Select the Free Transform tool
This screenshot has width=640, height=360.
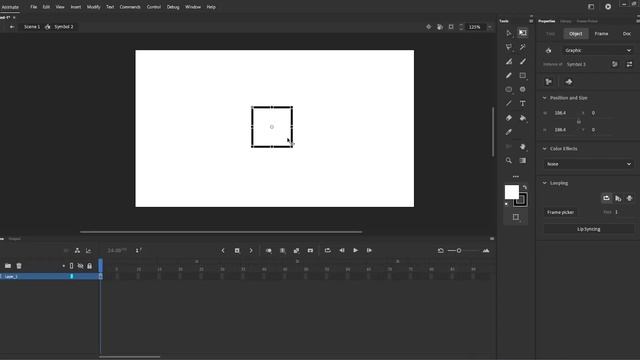point(523,33)
